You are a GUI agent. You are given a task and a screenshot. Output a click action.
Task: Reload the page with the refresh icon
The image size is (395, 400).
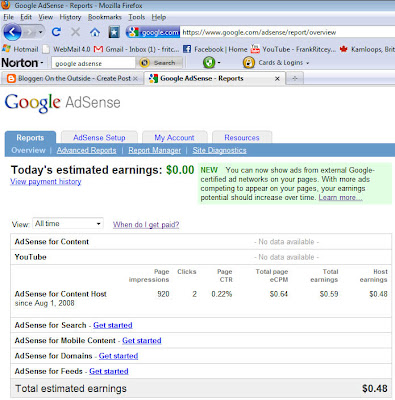[56, 32]
